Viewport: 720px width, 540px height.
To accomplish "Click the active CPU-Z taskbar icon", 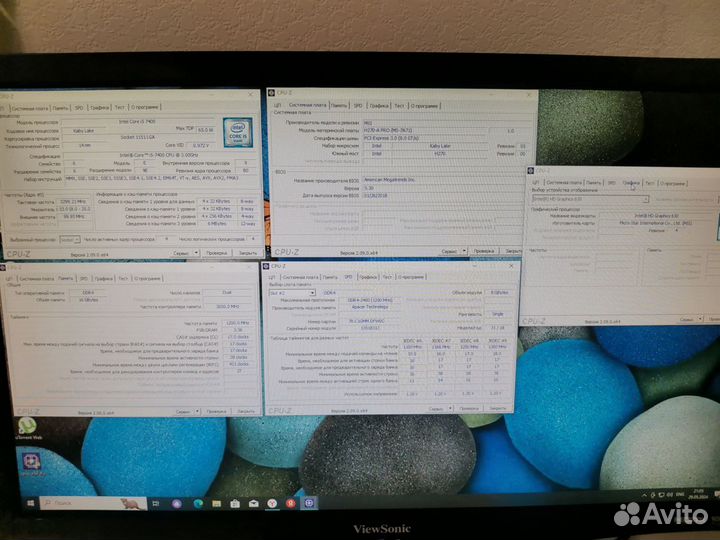I will pos(309,503).
